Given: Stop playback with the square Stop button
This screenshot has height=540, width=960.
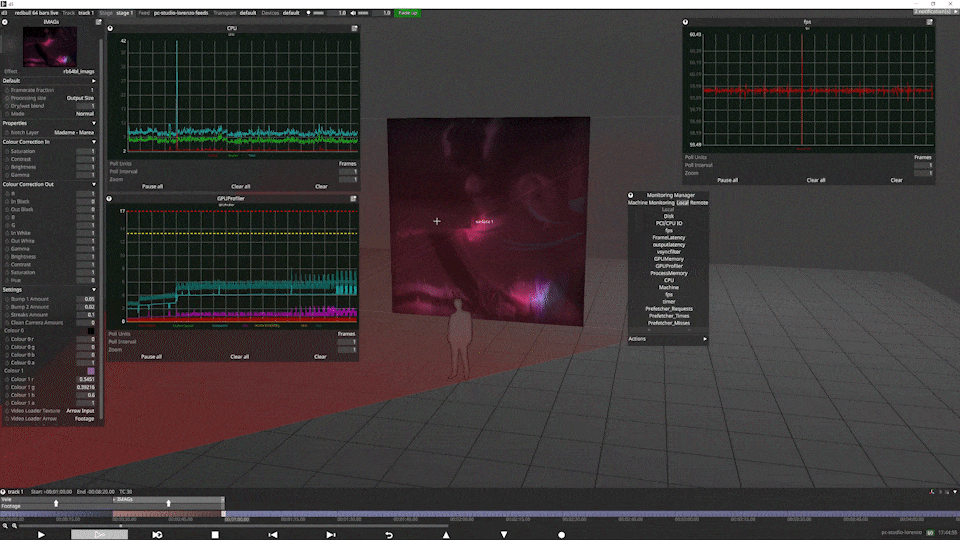Looking at the screenshot, I should tap(215, 534).
